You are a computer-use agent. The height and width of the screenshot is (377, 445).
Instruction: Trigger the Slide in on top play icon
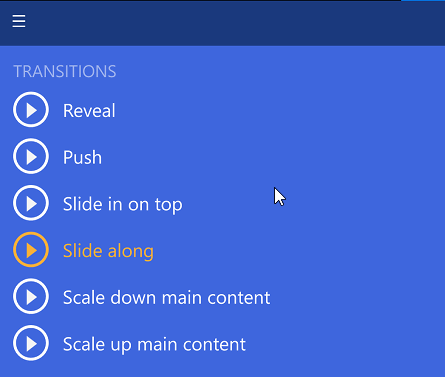(x=31, y=203)
